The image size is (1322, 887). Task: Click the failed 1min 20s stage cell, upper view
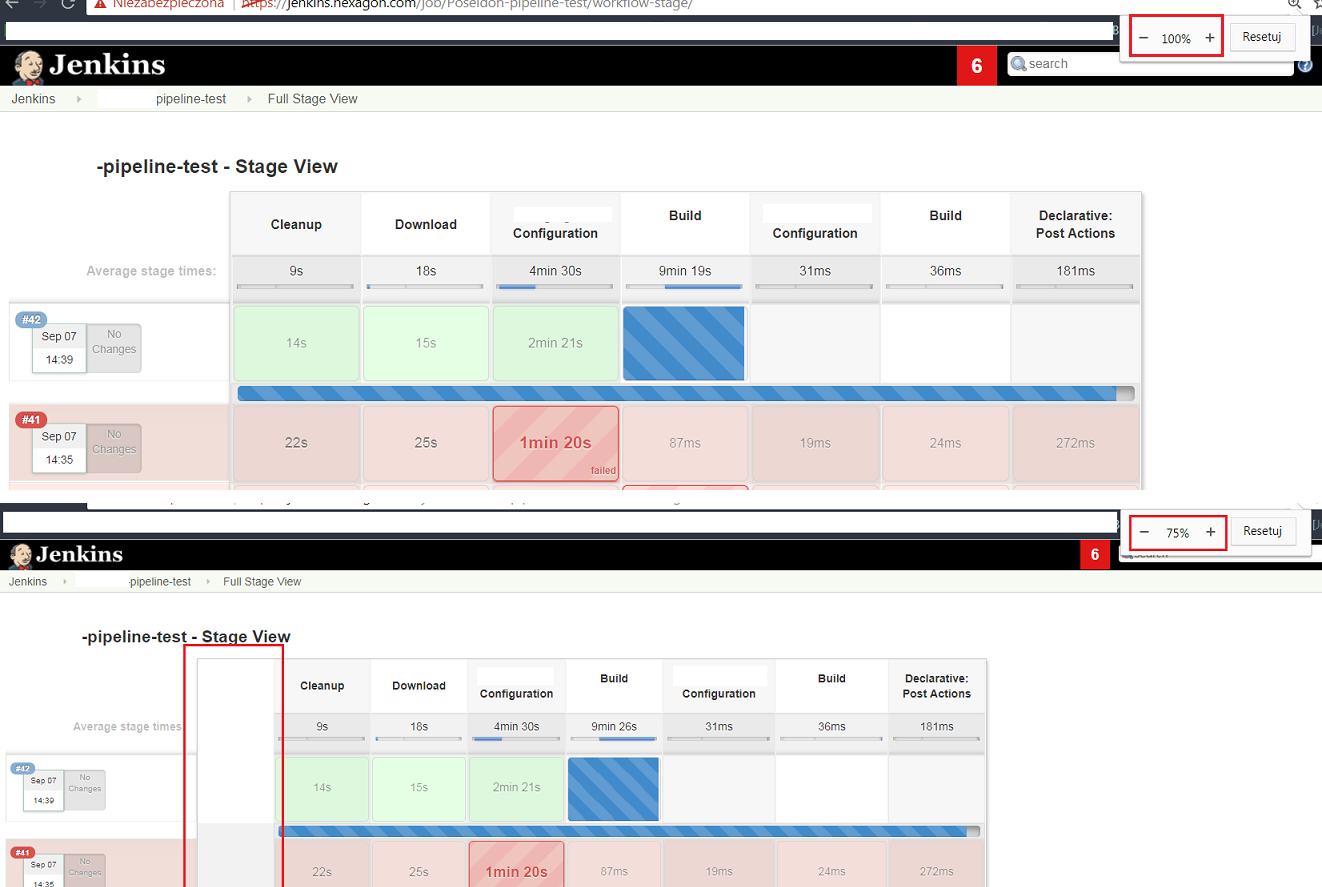click(x=555, y=442)
